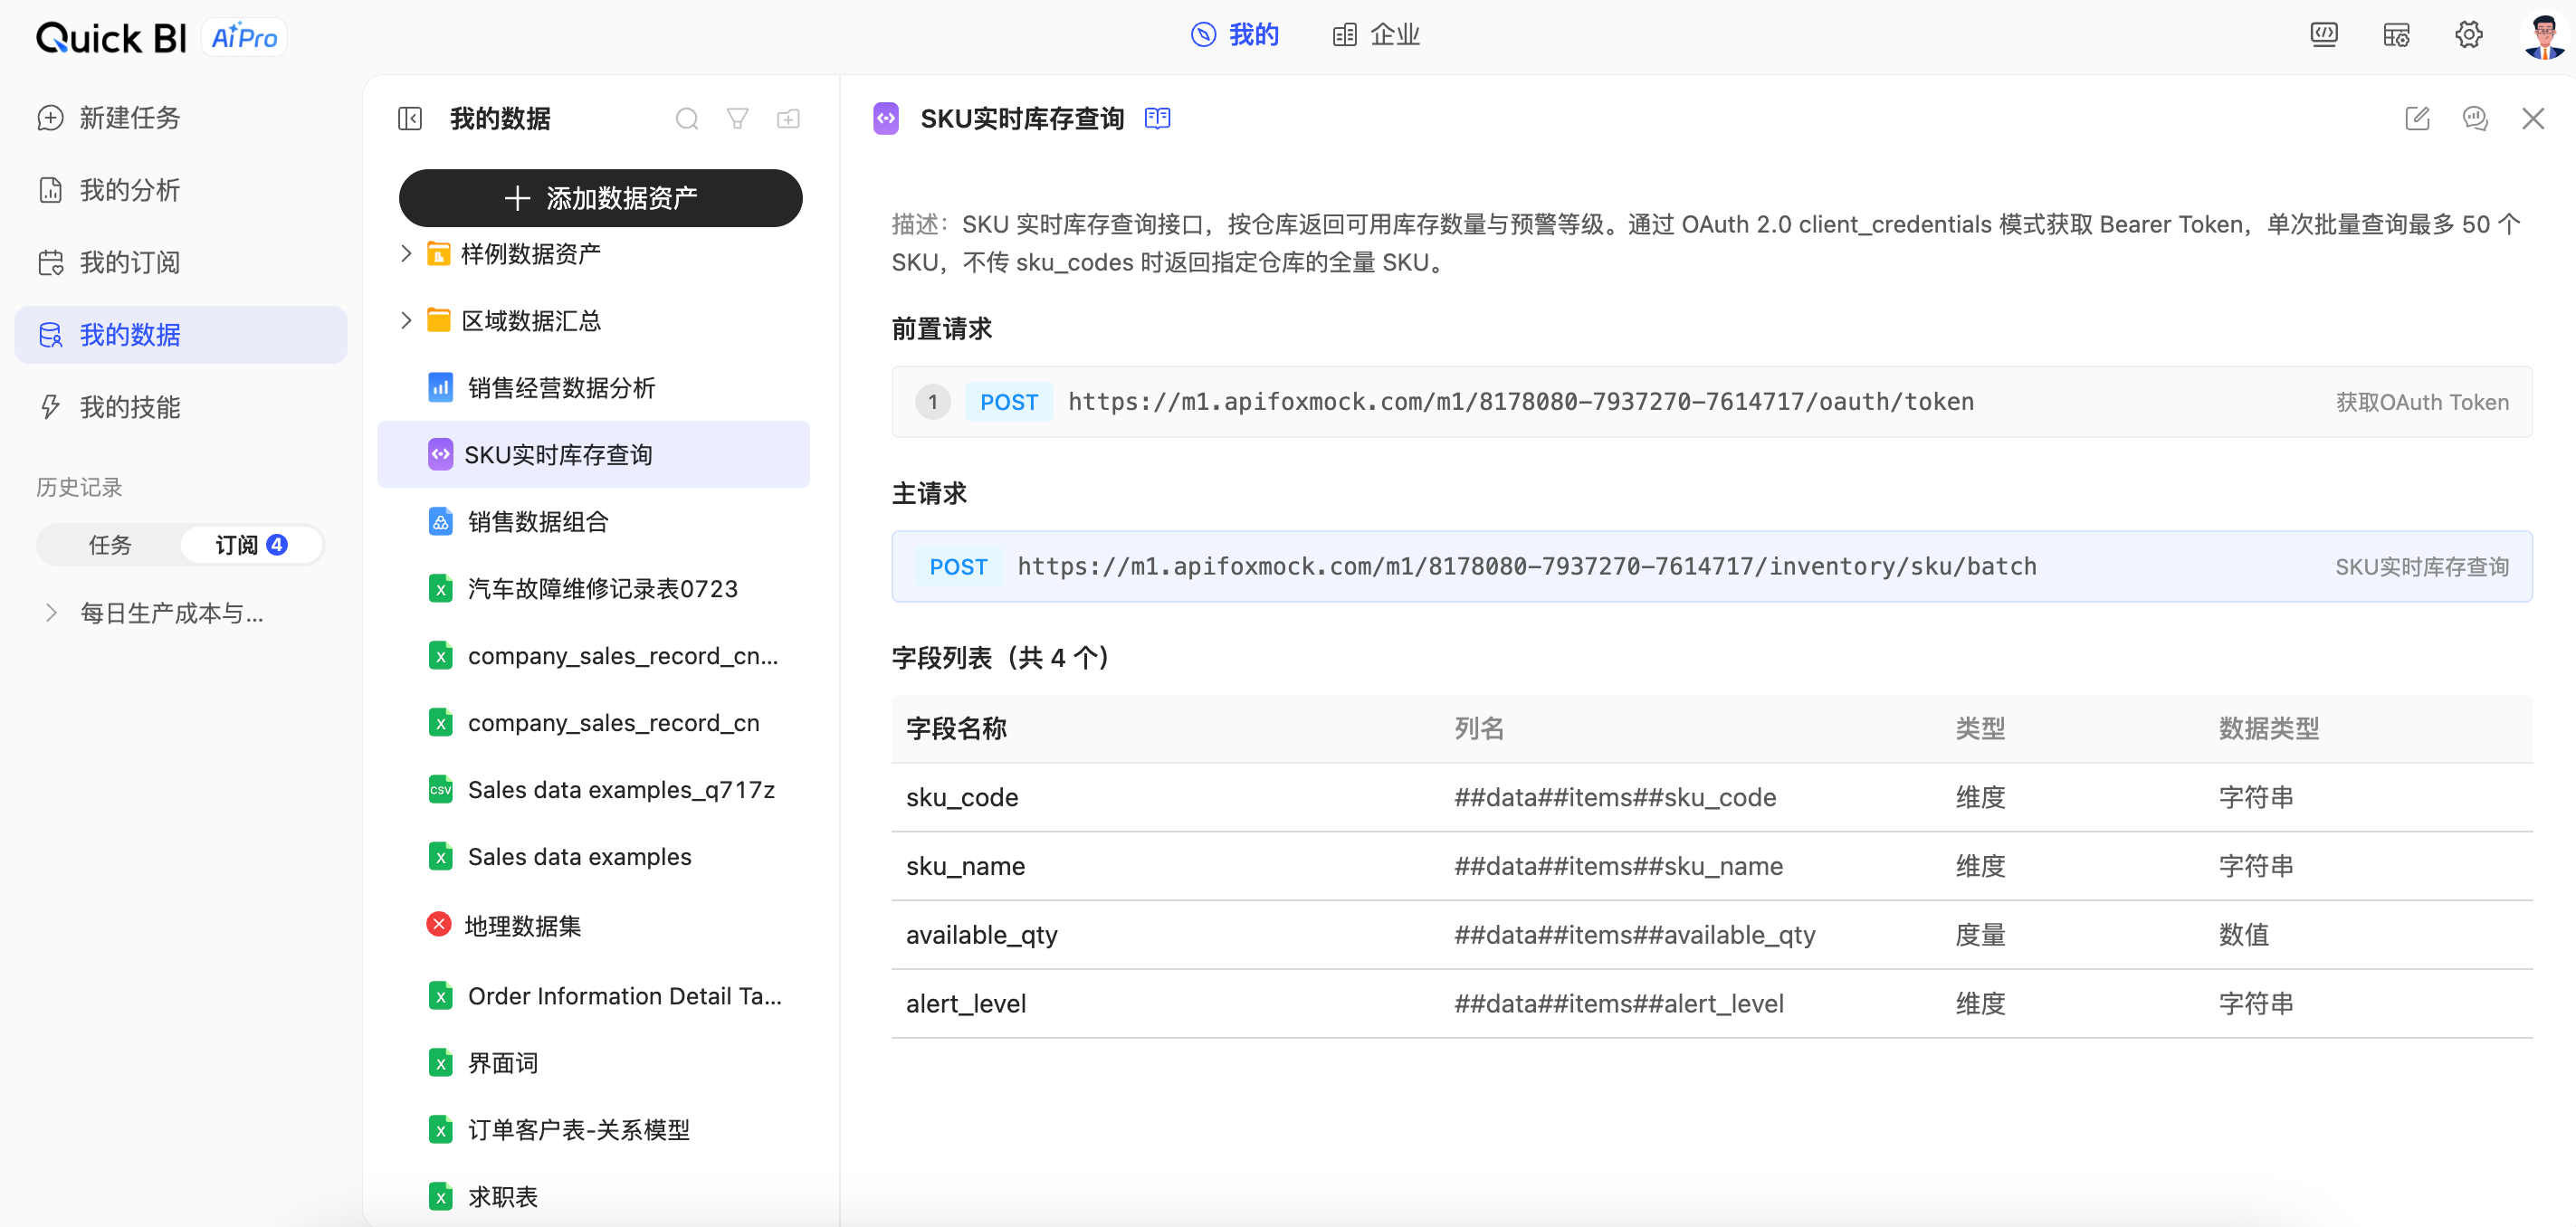
Task: Open 我的分析 in sidebar
Action: [x=181, y=190]
